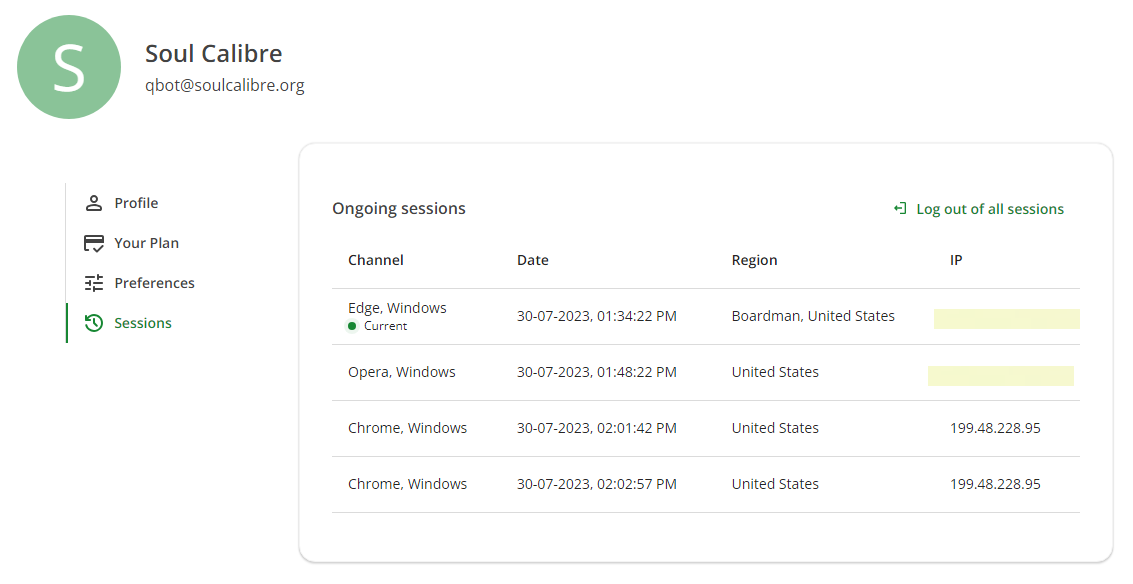
Task: Click the log out arrow icon
Action: pos(900,209)
